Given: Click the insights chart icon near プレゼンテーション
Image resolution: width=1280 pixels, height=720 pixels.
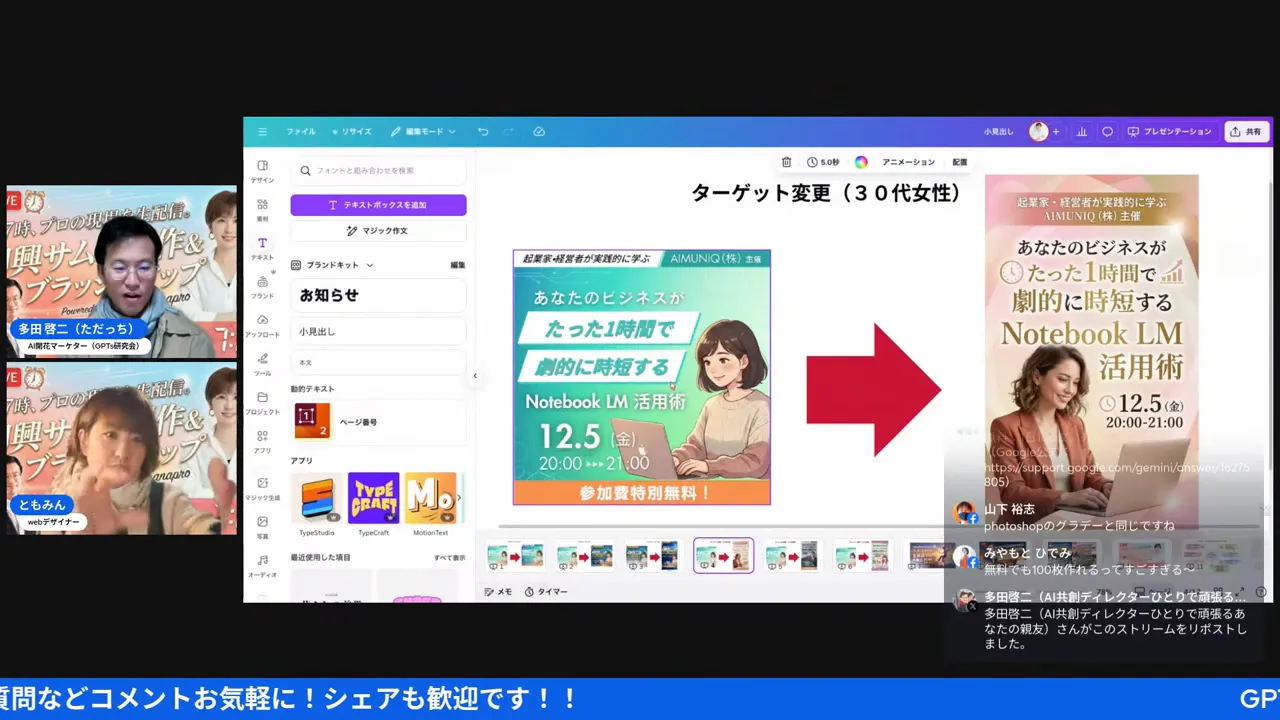Looking at the screenshot, I should coord(1081,131).
